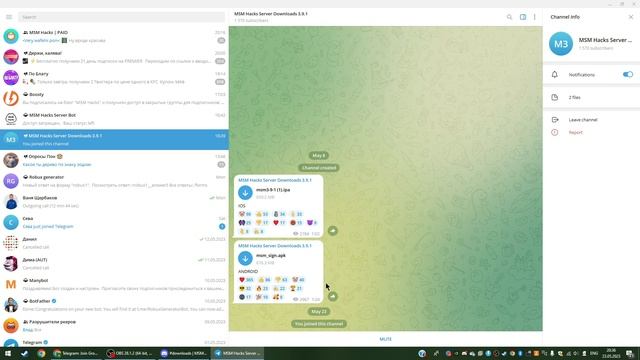The image size is (640, 360).
Task: Toggle the right info column icon
Action: click(x=523, y=17)
